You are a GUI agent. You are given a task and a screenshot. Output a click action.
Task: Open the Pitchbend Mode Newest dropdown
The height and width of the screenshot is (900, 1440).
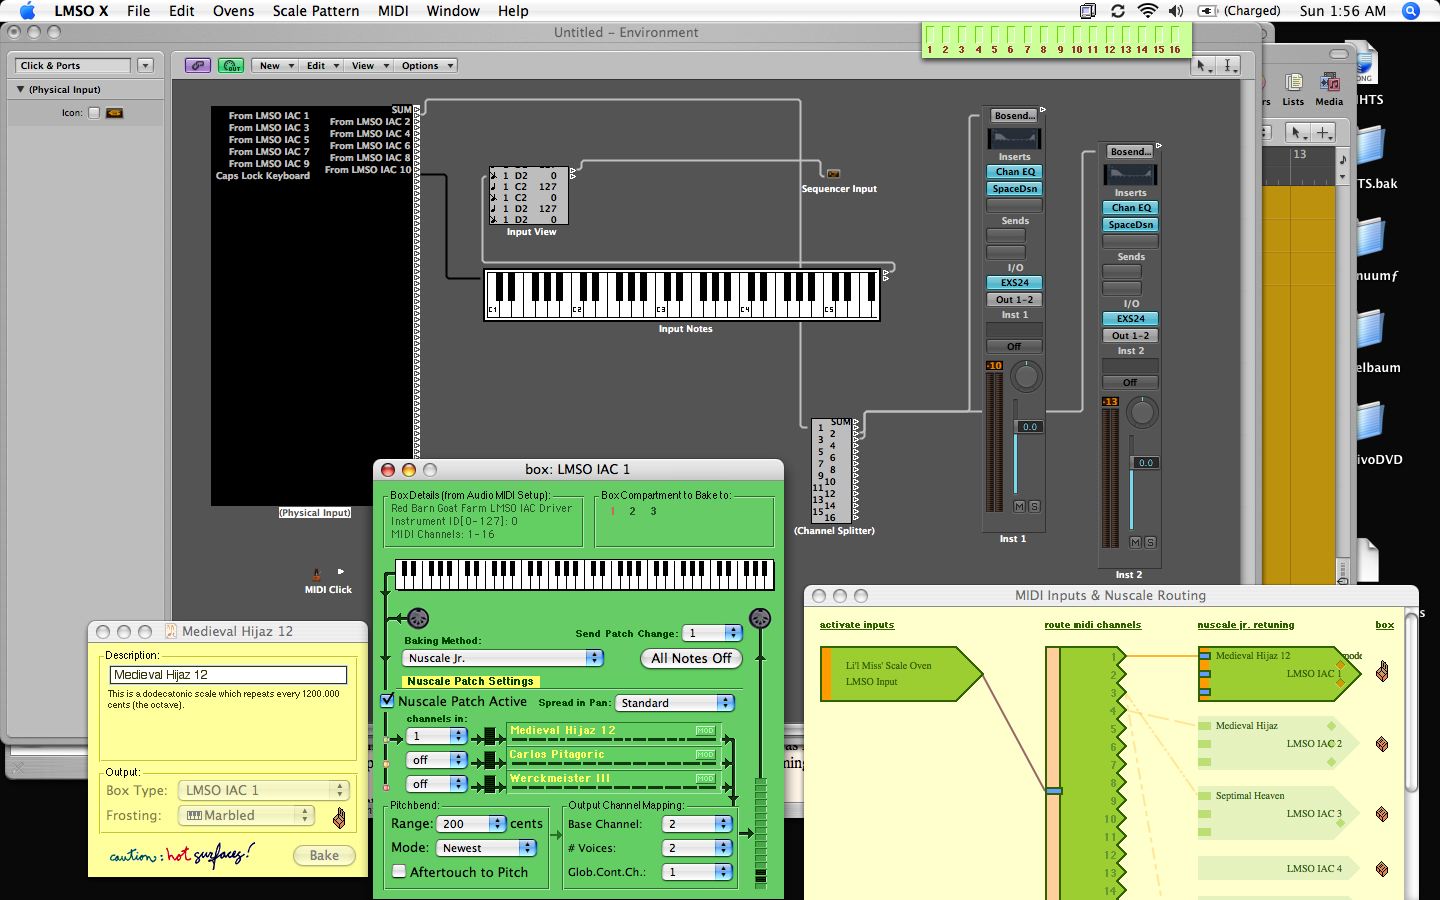click(x=486, y=848)
